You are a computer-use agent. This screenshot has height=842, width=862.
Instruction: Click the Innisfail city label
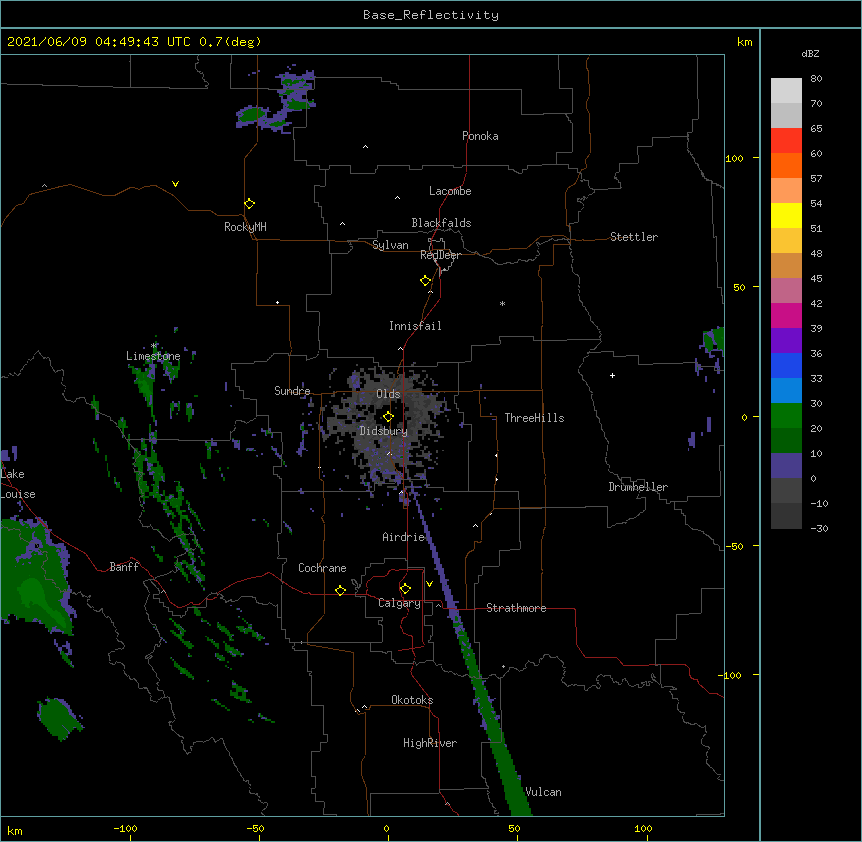point(415,326)
